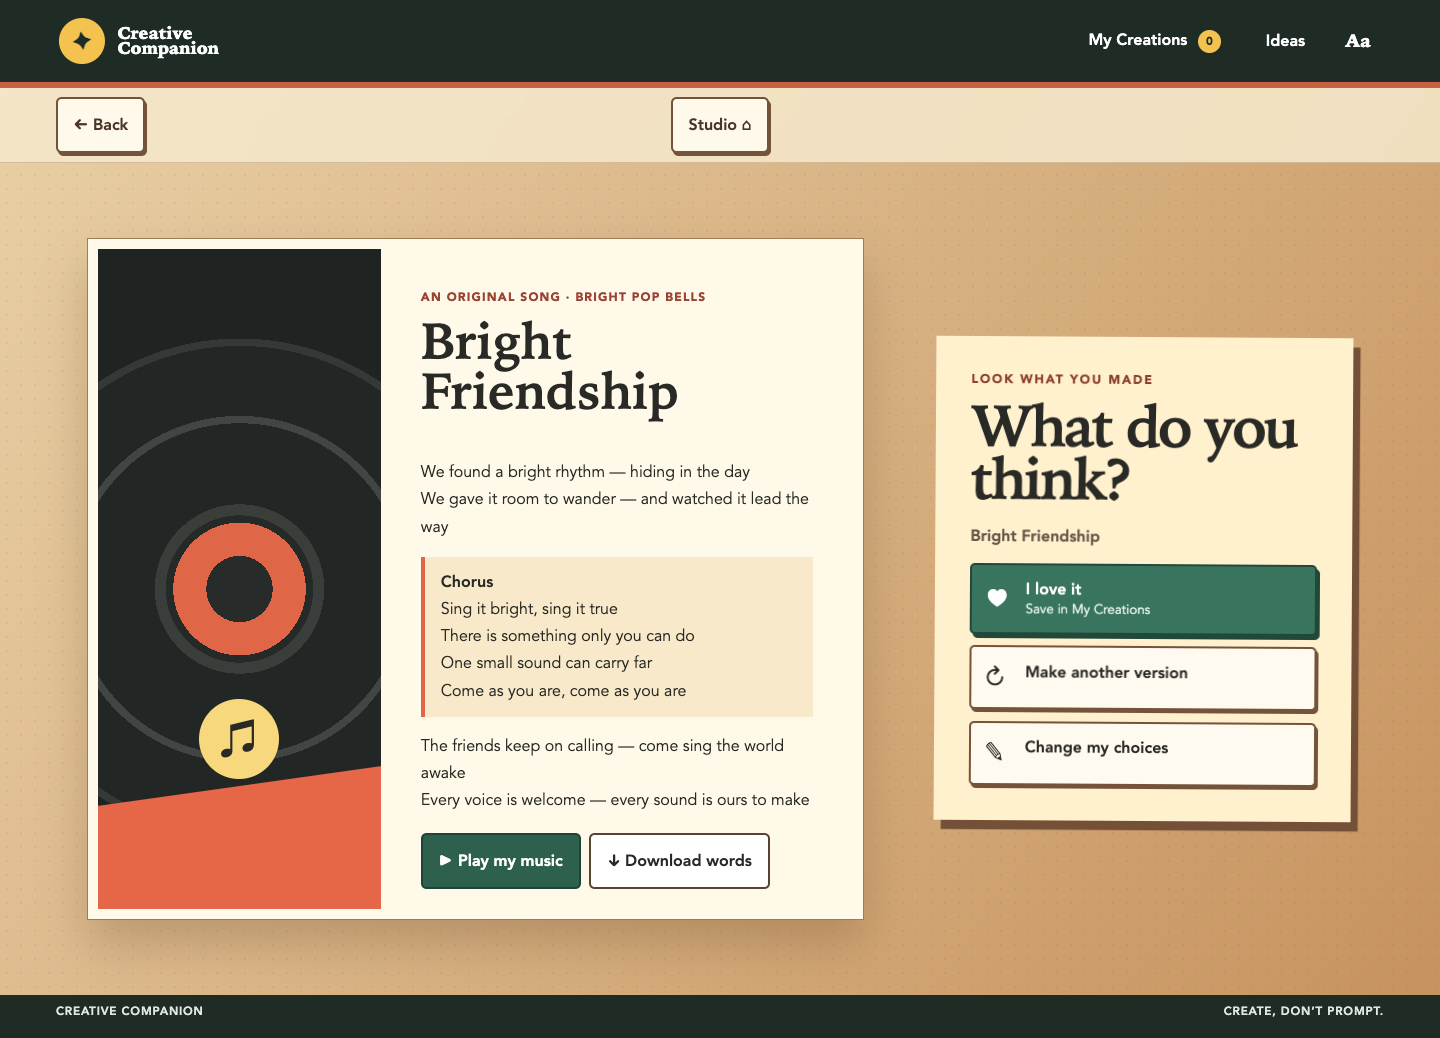Click the yellow music note icon

pos(239,739)
